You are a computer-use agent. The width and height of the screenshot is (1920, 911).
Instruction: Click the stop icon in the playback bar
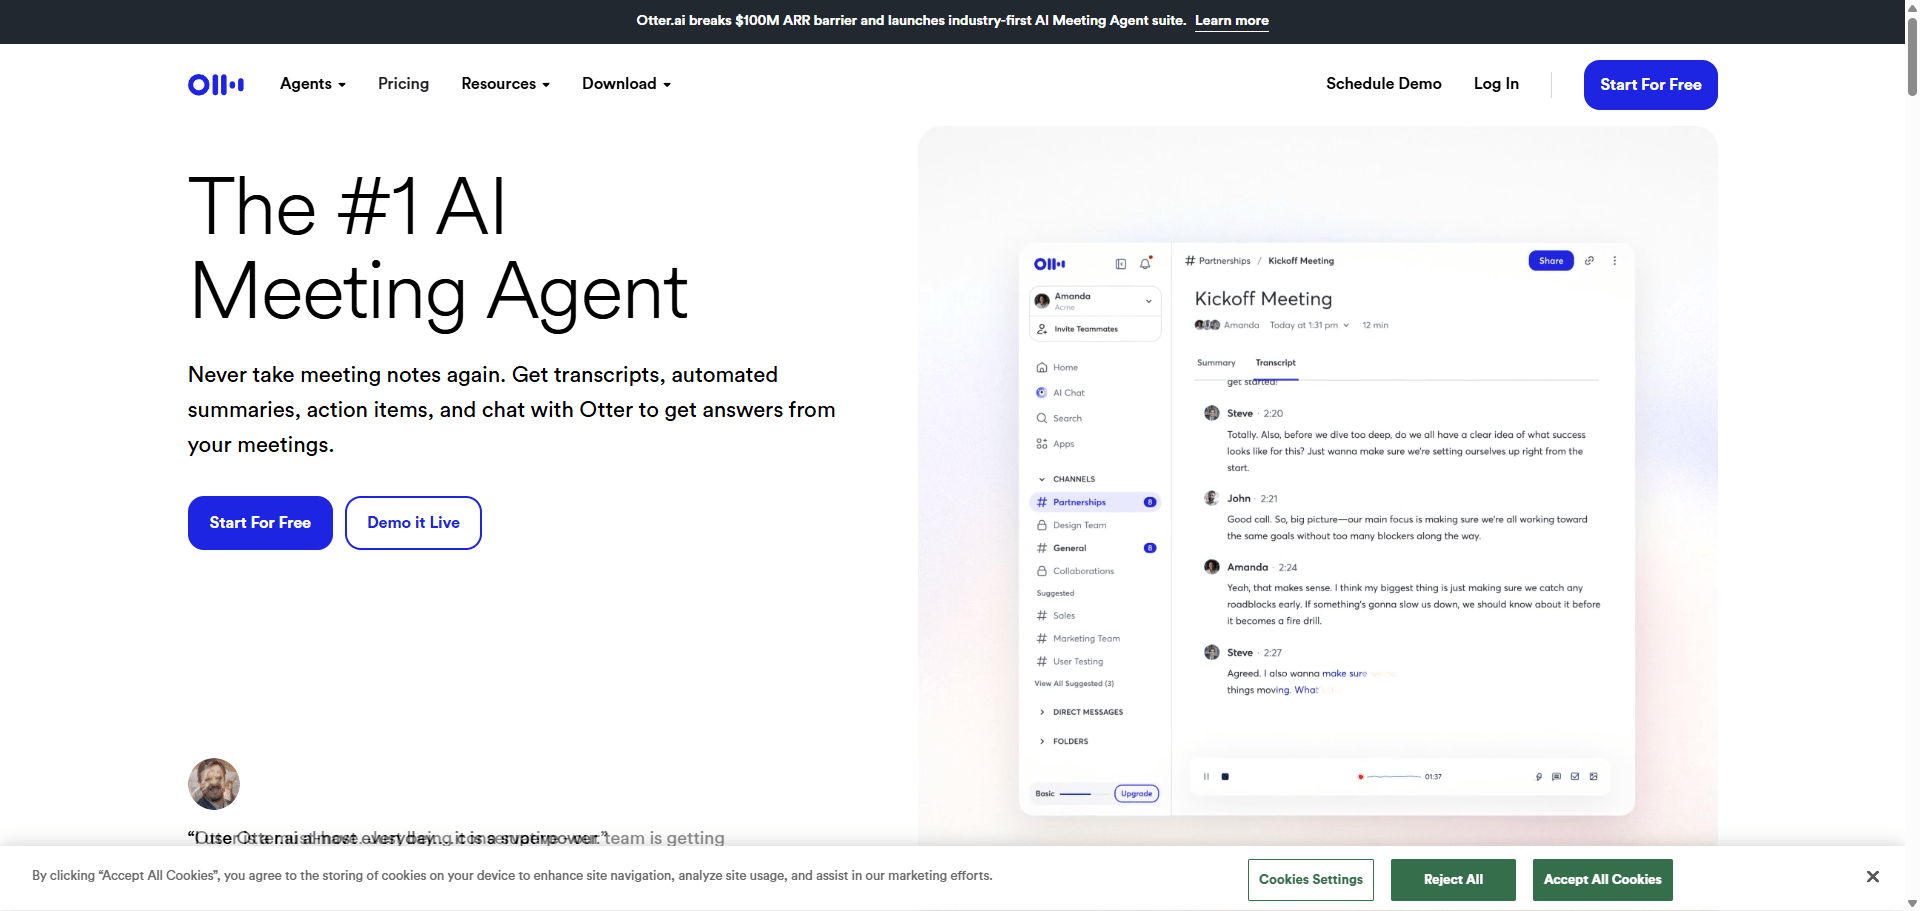pos(1225,777)
